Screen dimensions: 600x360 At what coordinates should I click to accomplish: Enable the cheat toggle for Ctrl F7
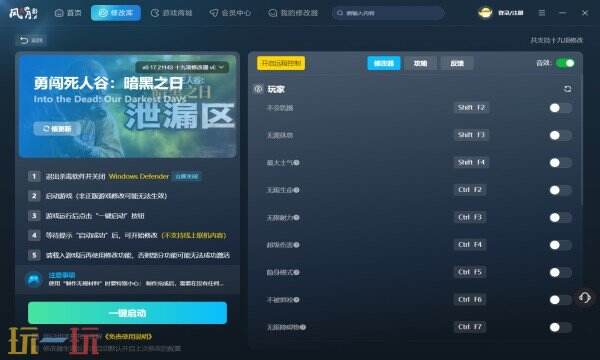560,327
